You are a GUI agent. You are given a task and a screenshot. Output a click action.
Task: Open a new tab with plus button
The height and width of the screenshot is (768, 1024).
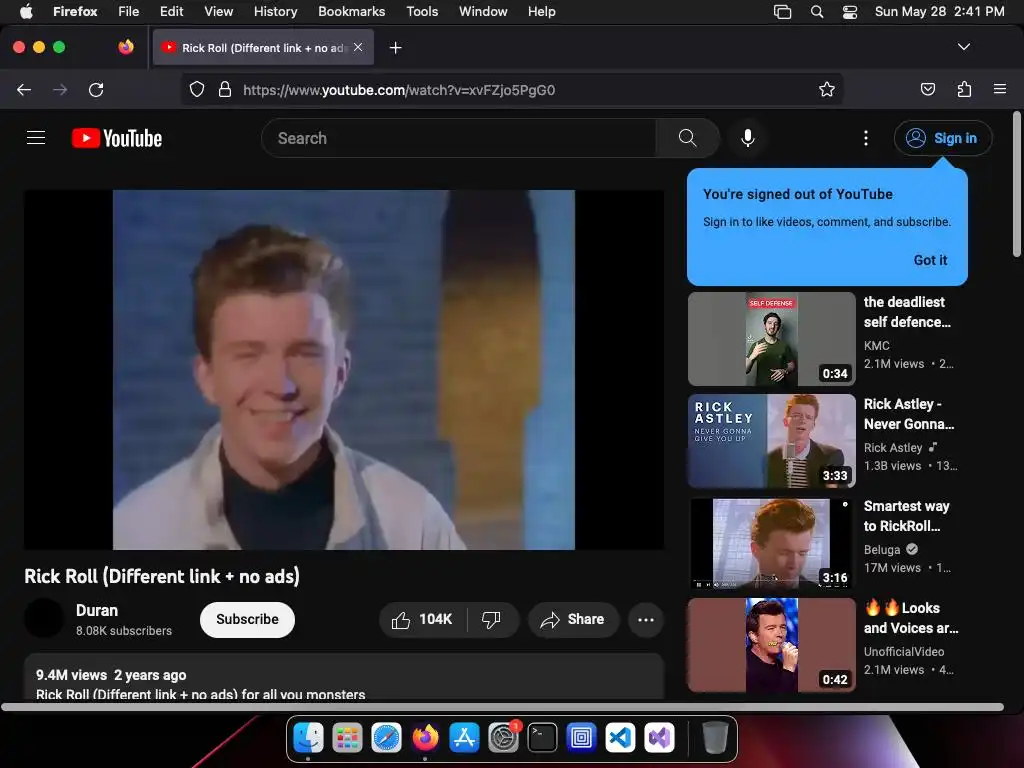pos(395,48)
